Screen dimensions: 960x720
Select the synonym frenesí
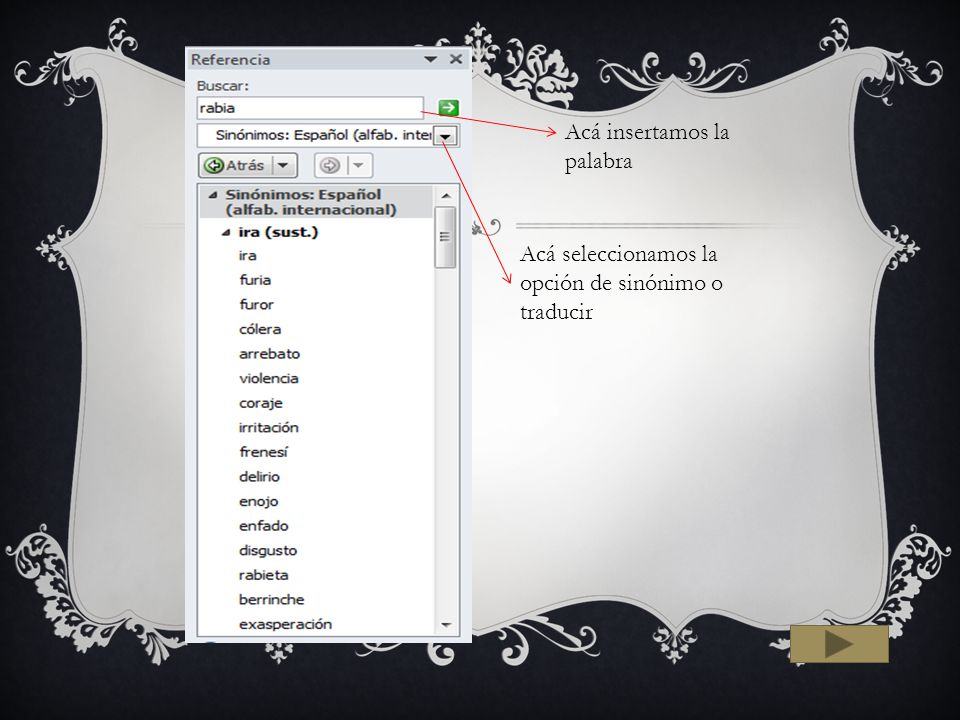(263, 452)
